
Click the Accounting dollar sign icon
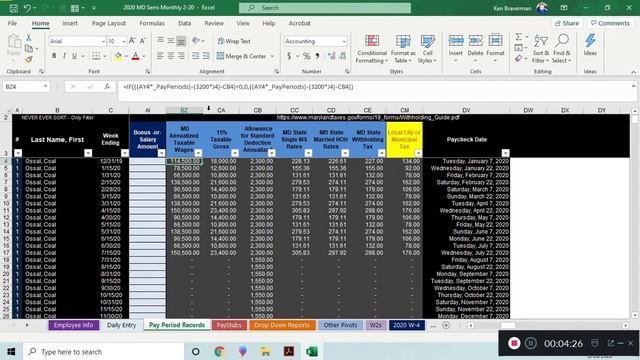289,56
